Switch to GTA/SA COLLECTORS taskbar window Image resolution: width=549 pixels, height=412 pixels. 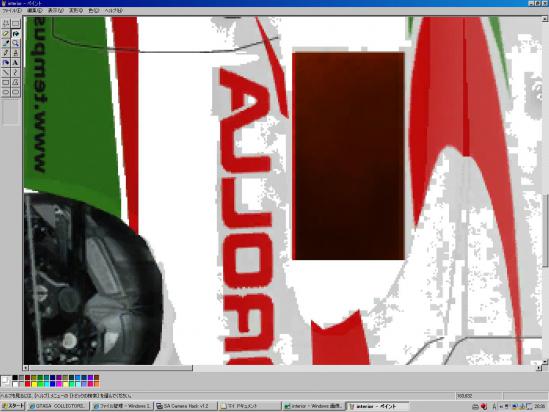(58, 406)
